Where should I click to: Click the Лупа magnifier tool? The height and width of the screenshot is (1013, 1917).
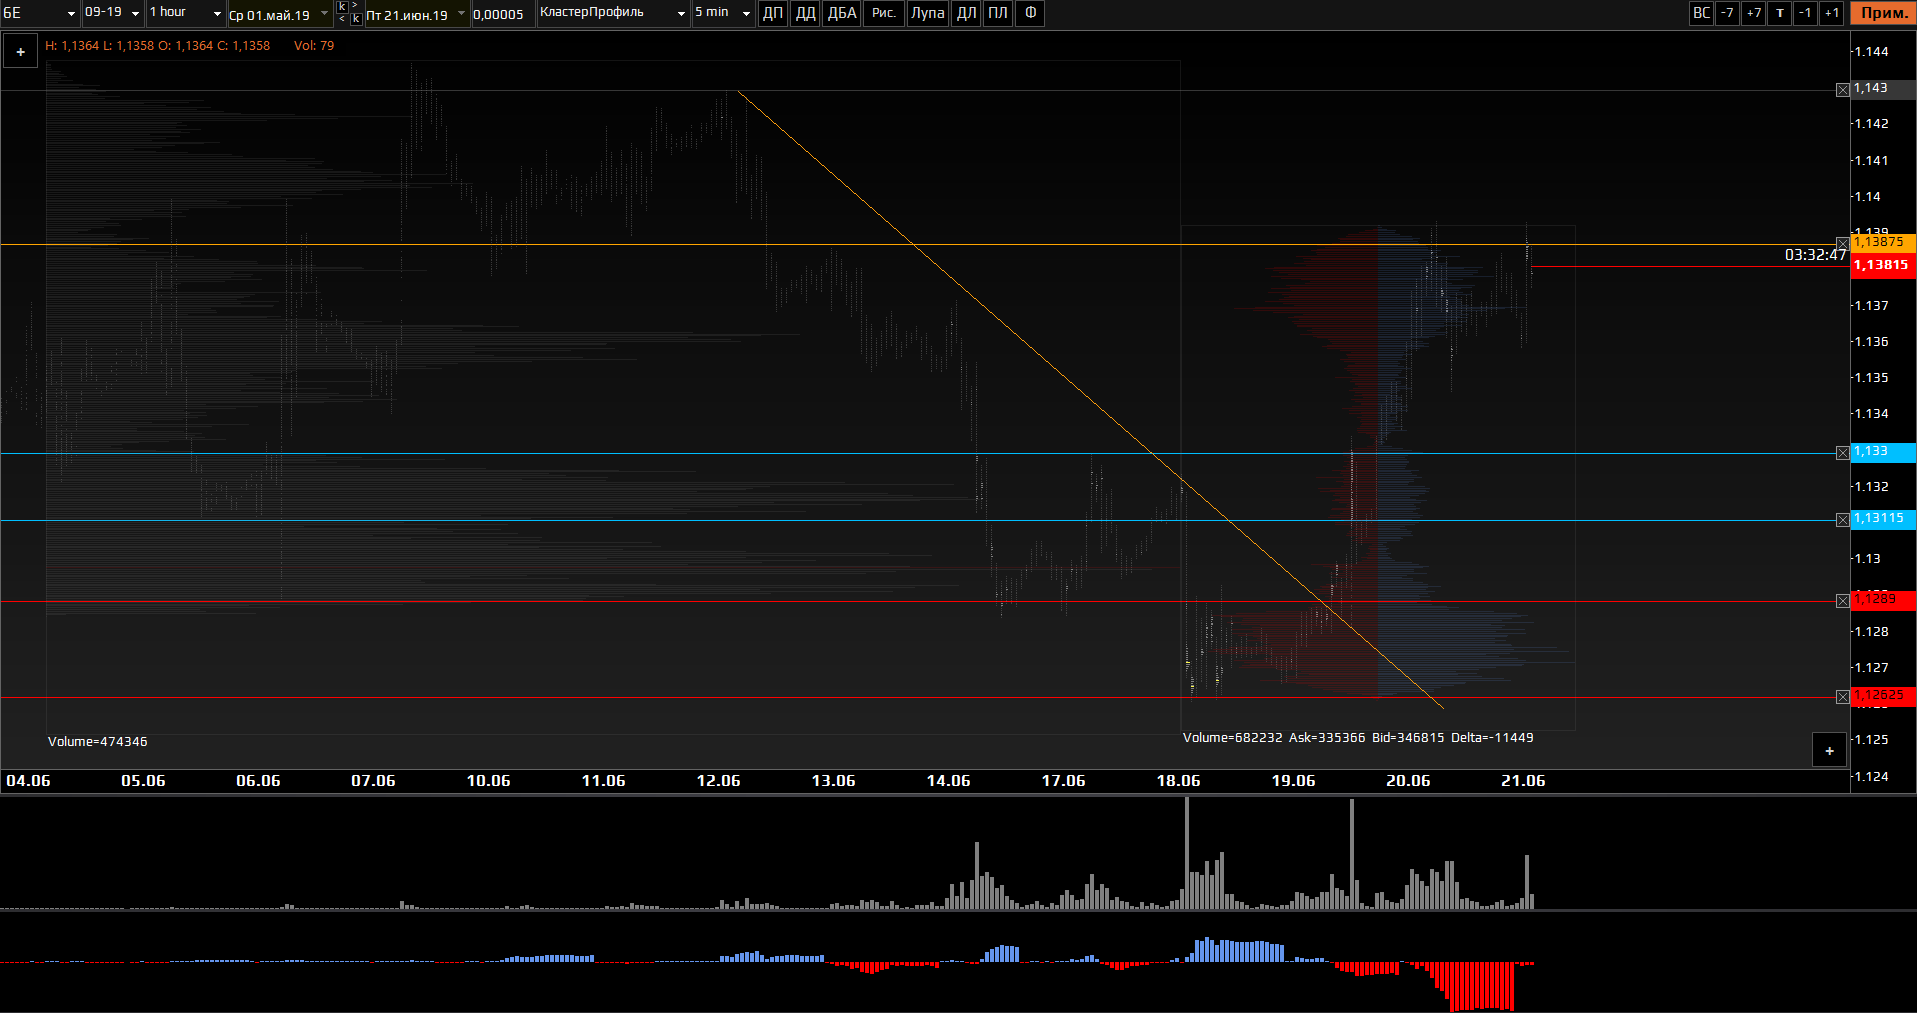[927, 13]
